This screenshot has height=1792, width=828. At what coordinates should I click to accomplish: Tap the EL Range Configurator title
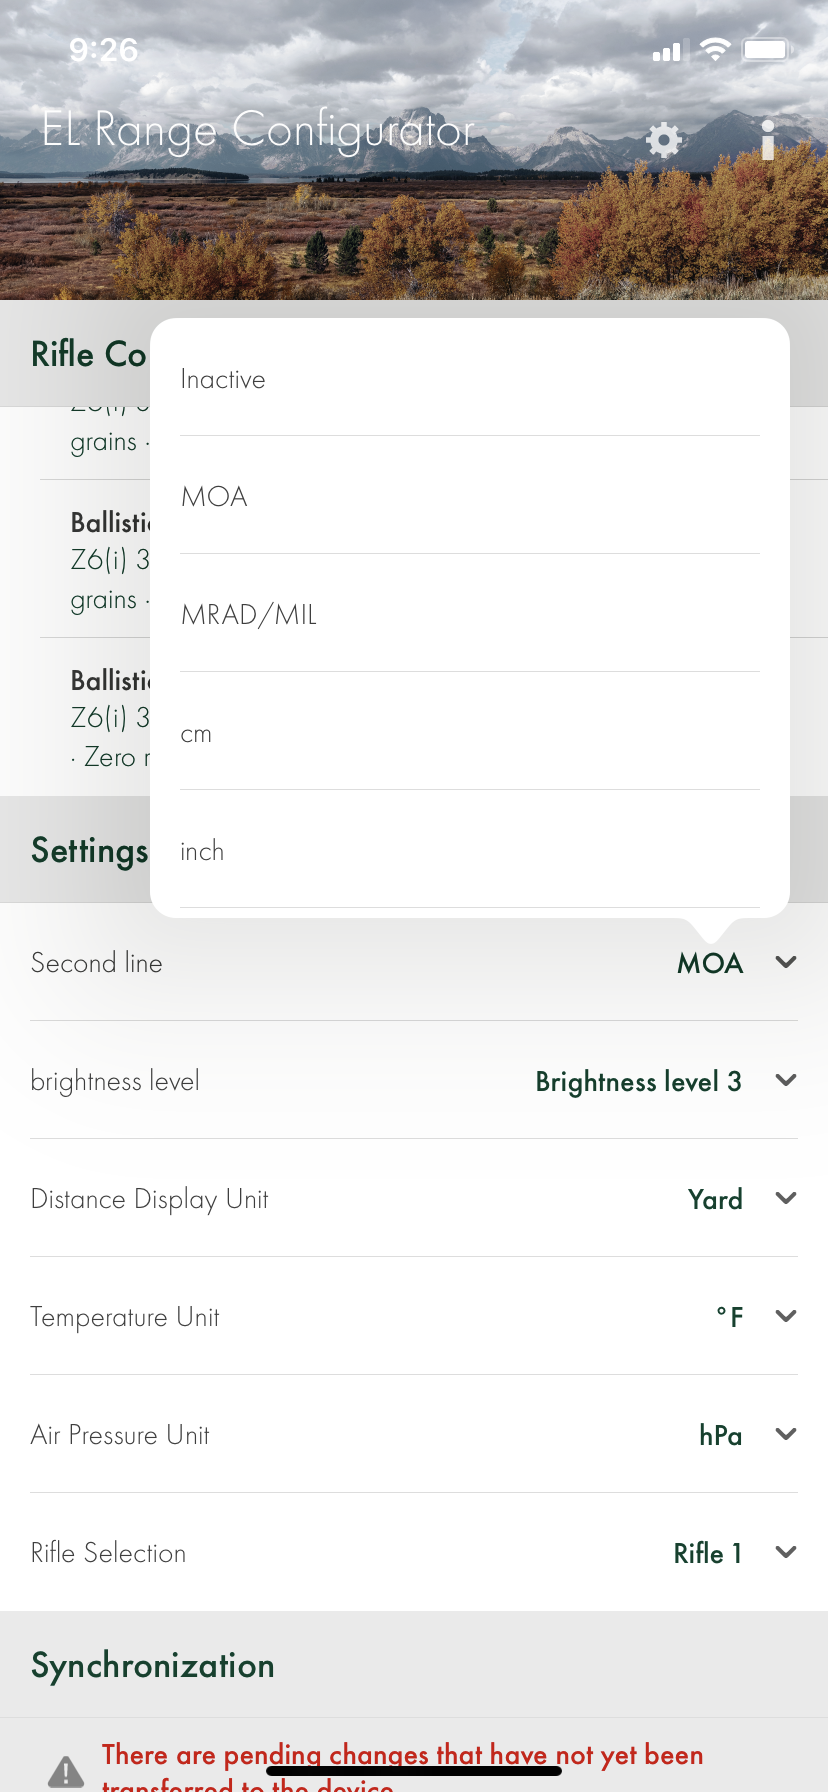258,131
